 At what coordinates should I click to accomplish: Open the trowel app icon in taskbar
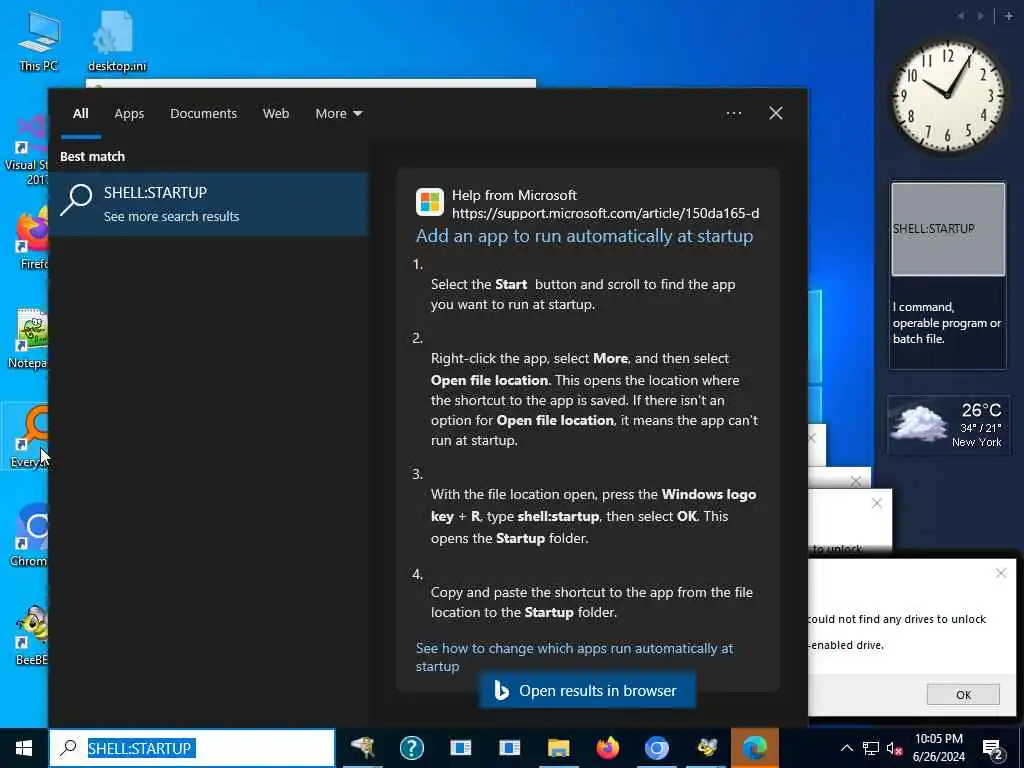click(362, 748)
